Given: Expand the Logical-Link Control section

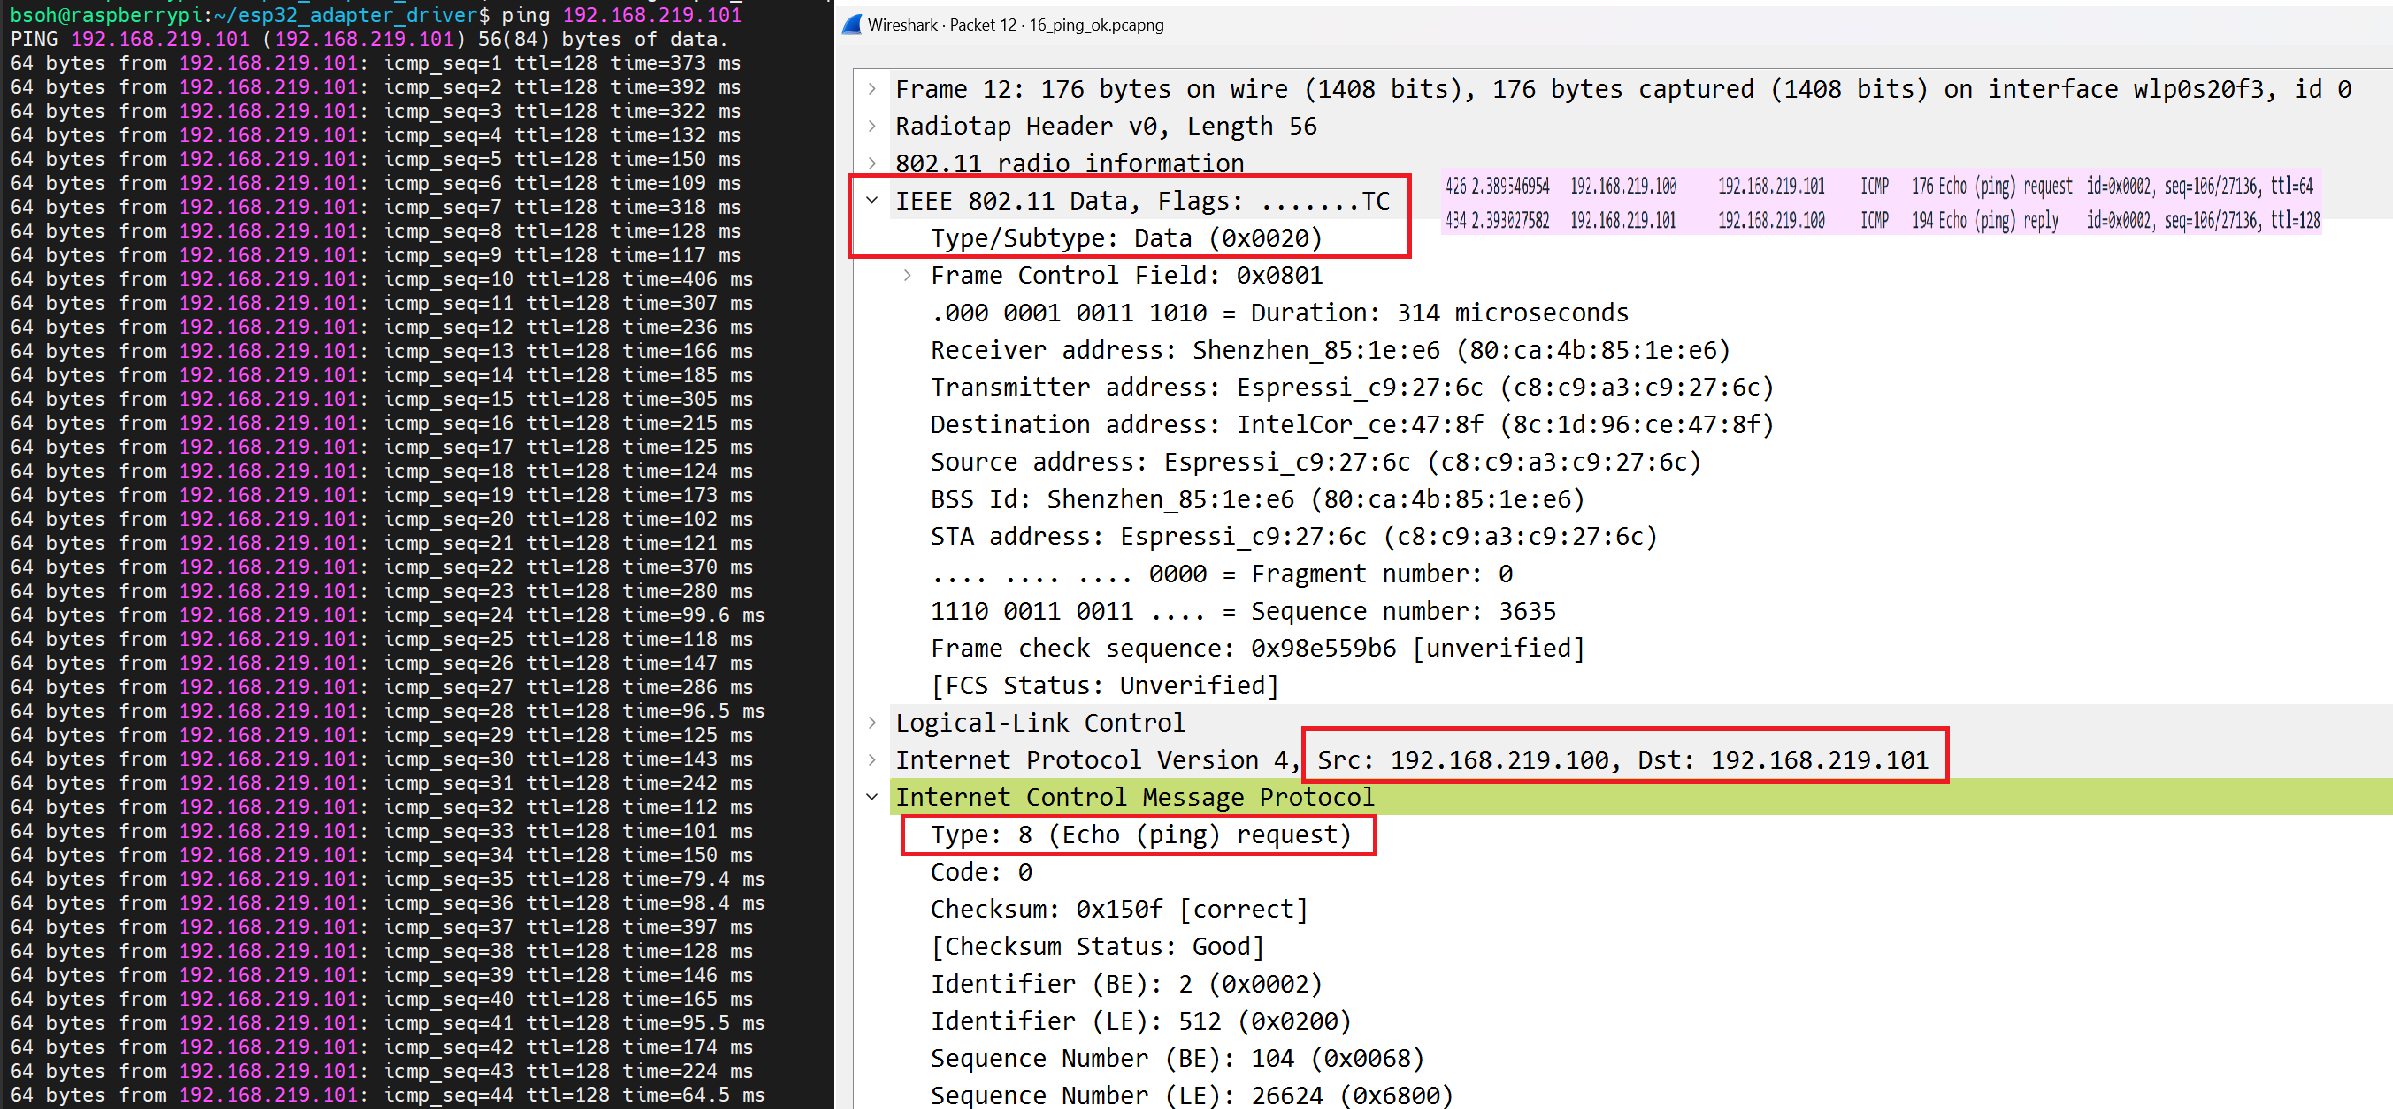Looking at the screenshot, I should pyautogui.click(x=870, y=722).
